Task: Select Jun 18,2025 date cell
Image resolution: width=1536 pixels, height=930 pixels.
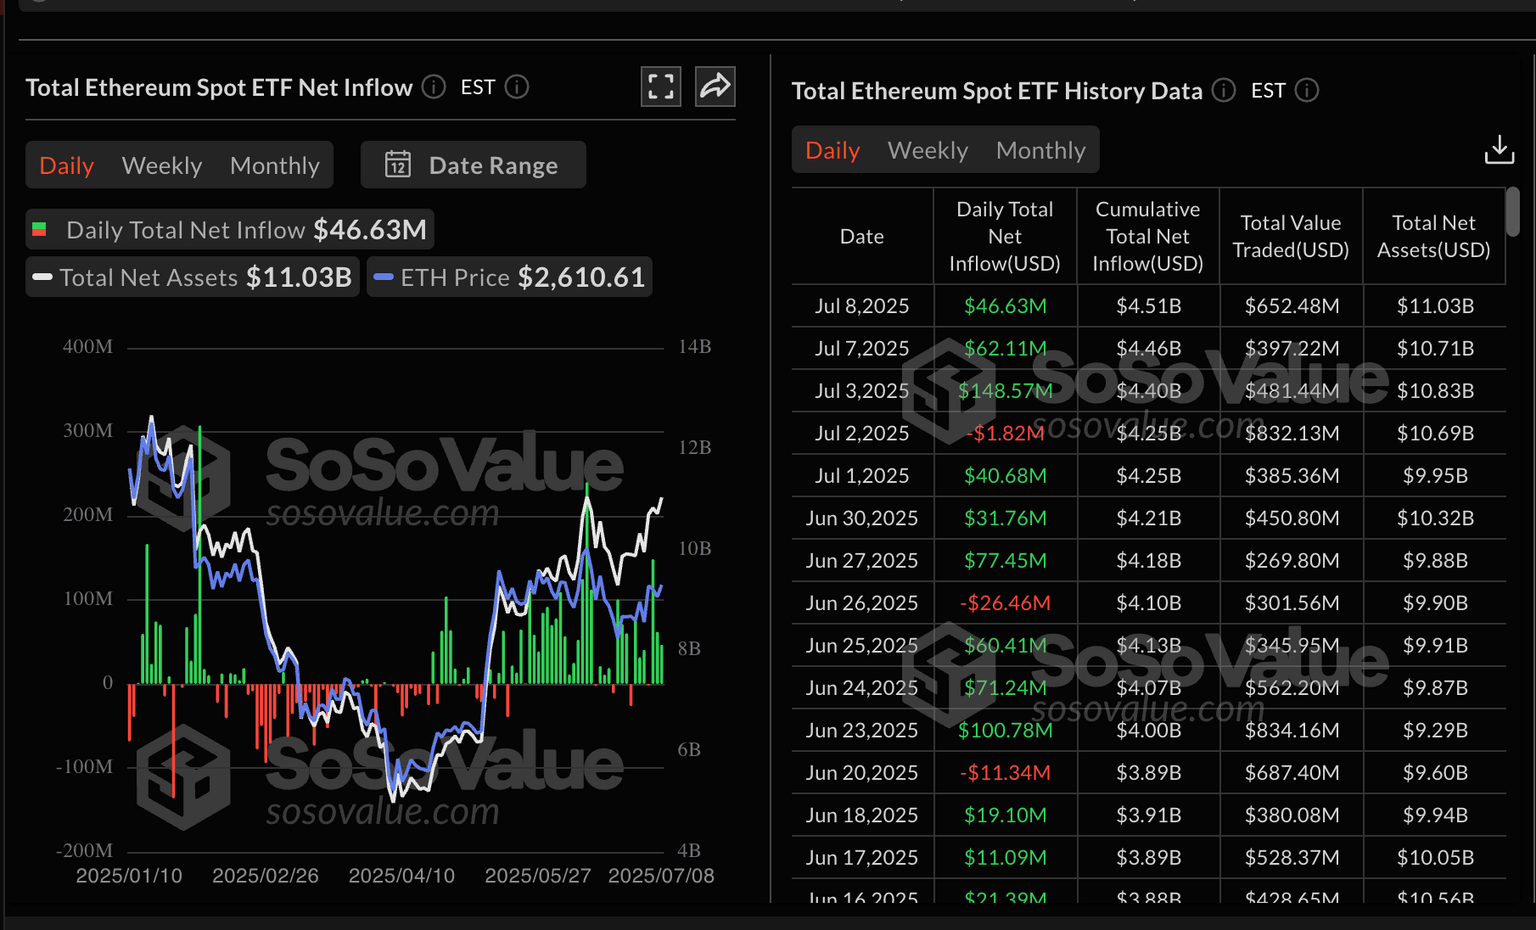Action: coord(862,816)
